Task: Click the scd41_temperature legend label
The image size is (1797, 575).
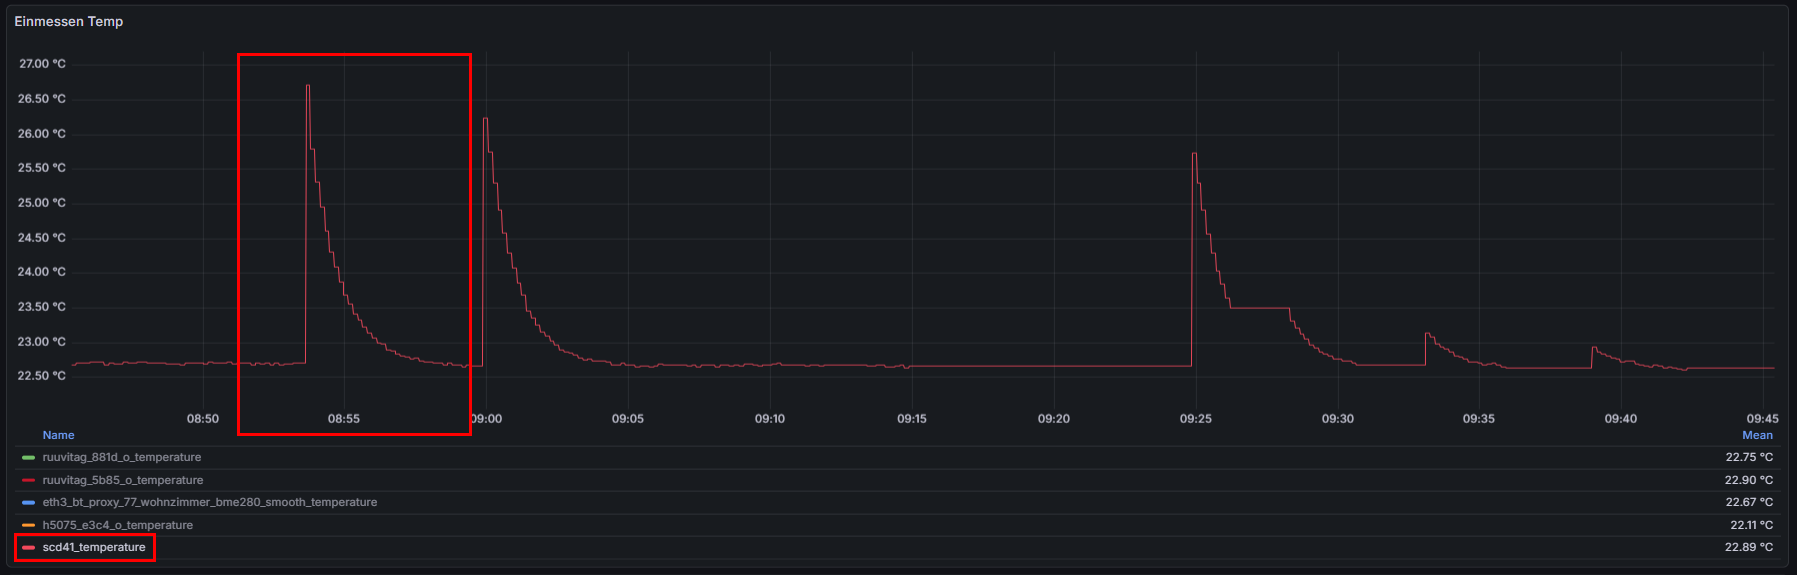Action: coord(94,548)
